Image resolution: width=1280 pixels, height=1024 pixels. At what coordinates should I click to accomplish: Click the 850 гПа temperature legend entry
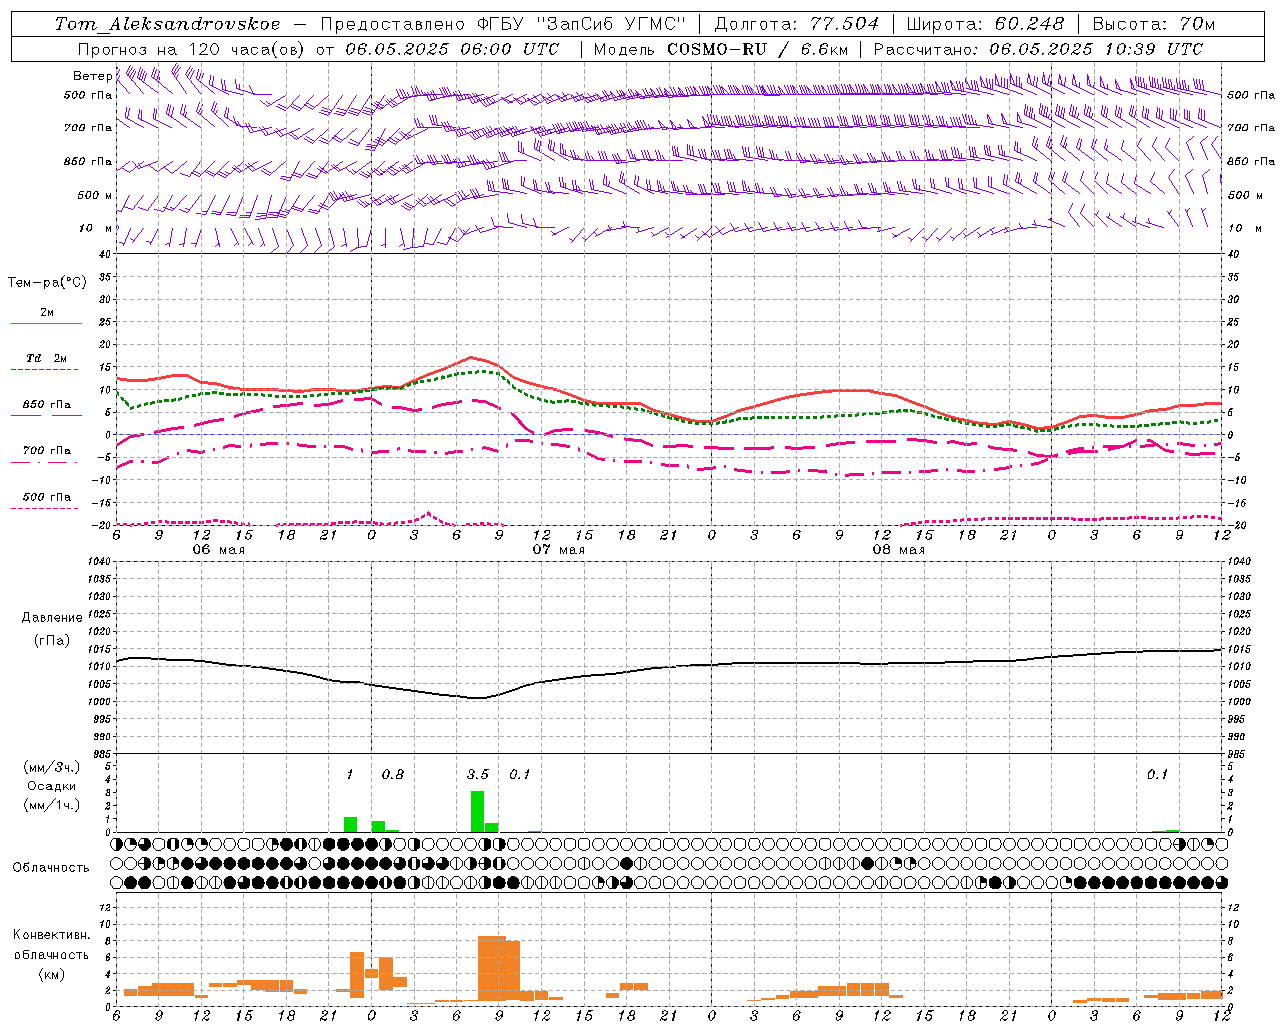coord(47,405)
